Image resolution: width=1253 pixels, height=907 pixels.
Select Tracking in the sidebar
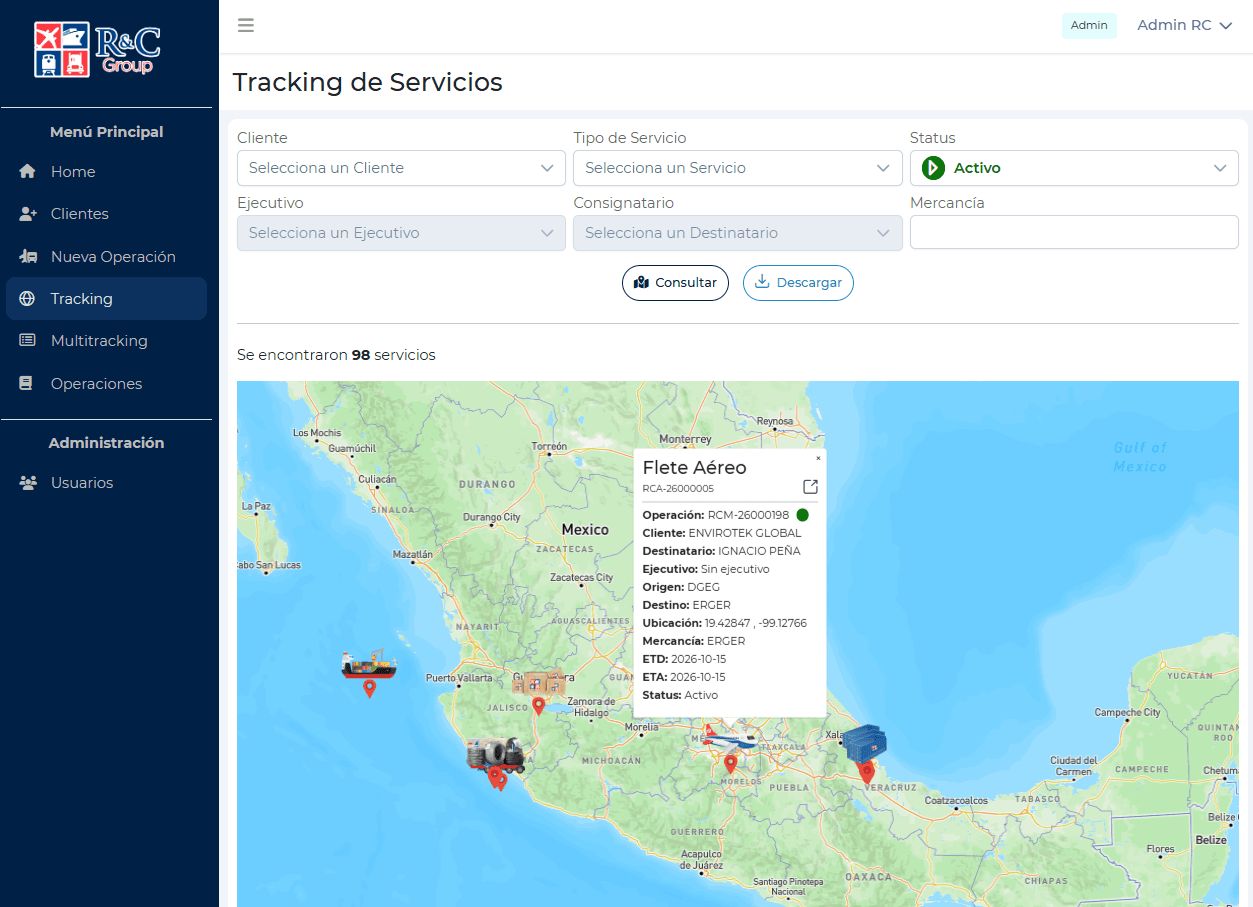(106, 299)
